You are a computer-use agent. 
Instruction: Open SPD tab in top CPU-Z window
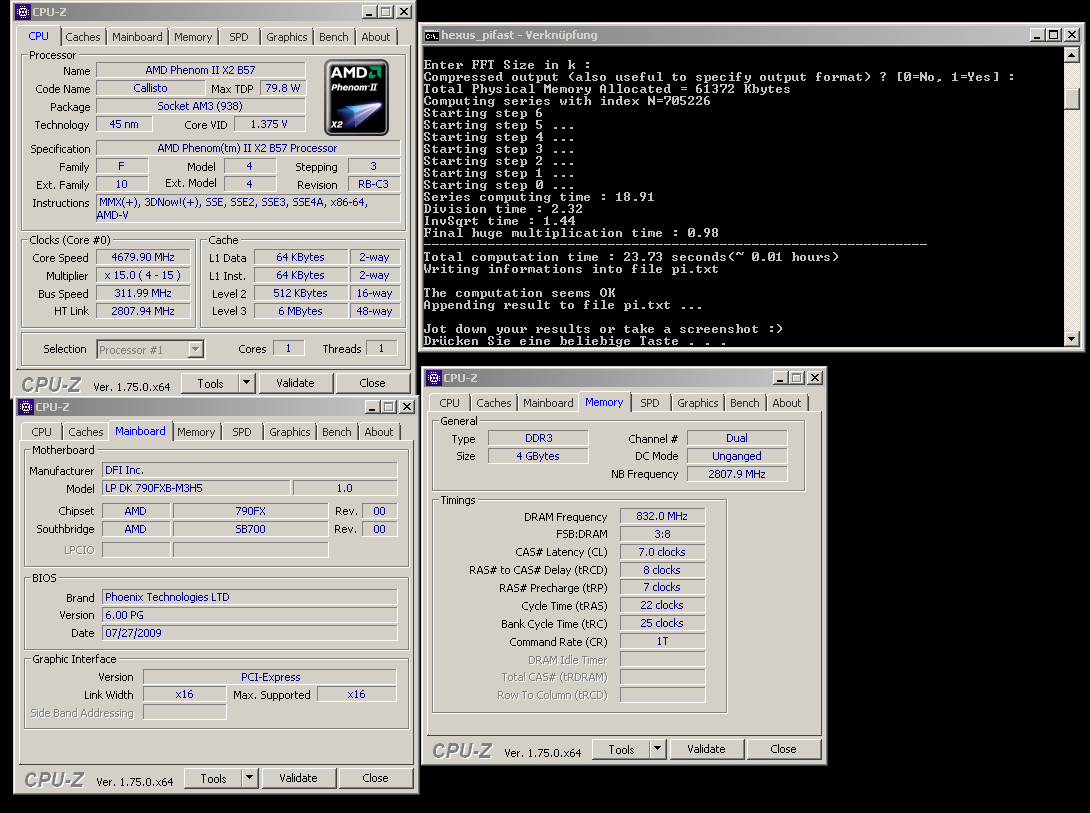tap(238, 37)
